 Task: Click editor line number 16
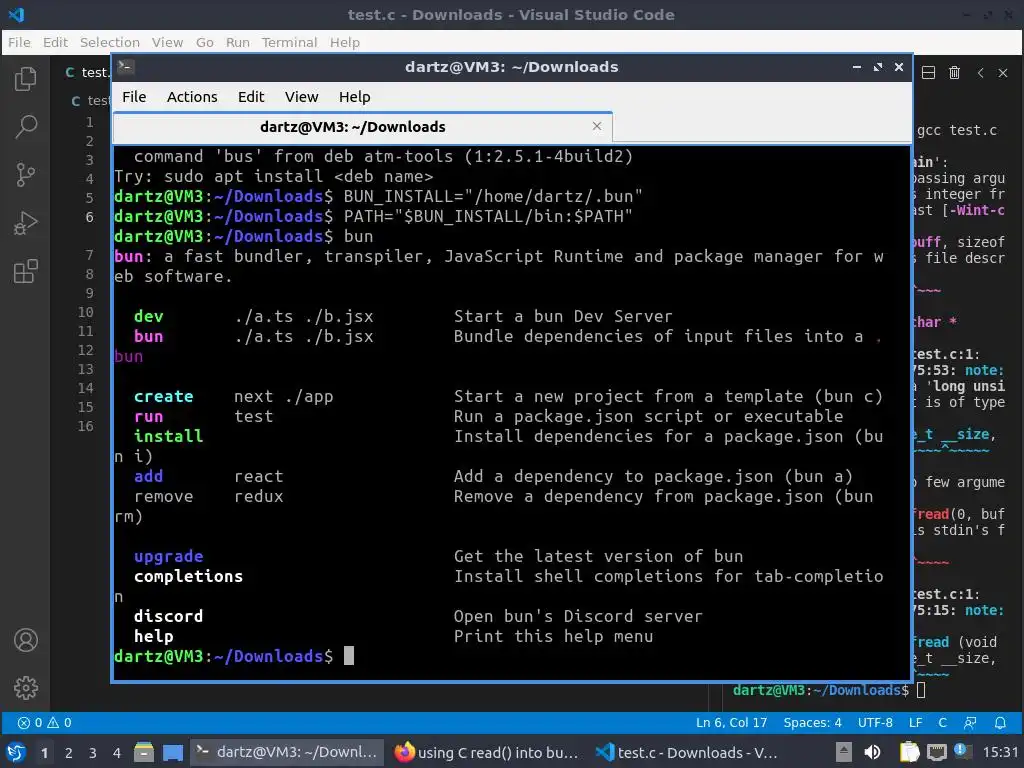(x=86, y=426)
